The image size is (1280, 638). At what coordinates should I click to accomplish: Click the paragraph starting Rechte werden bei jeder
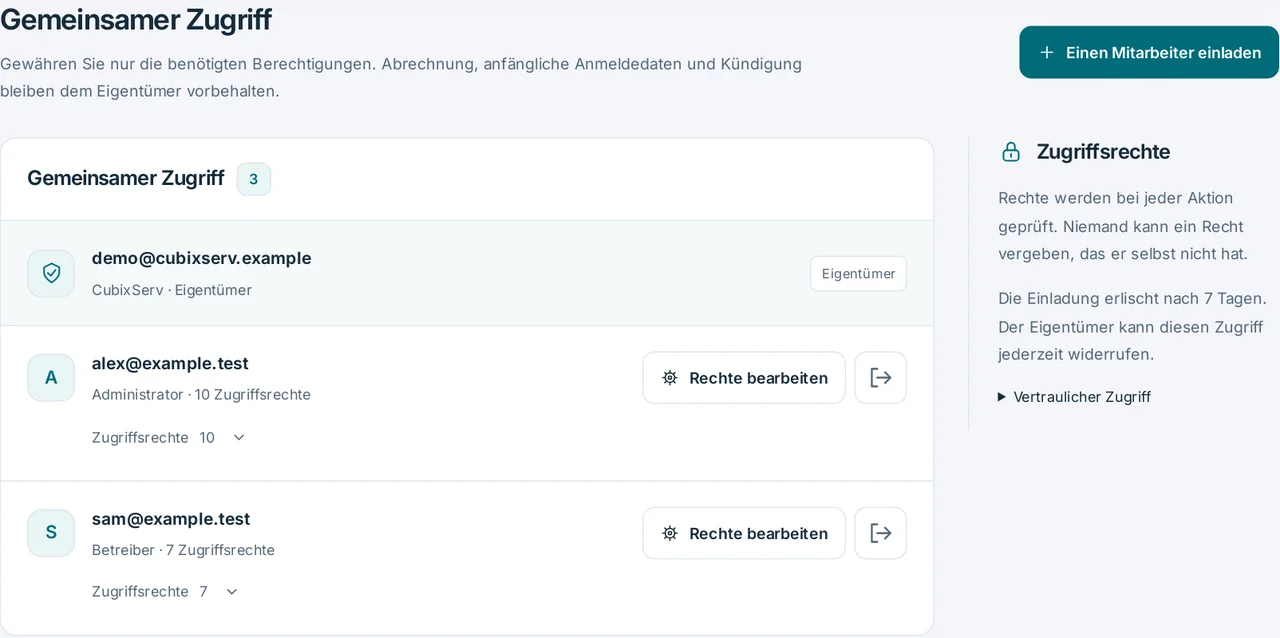[x=1123, y=226]
